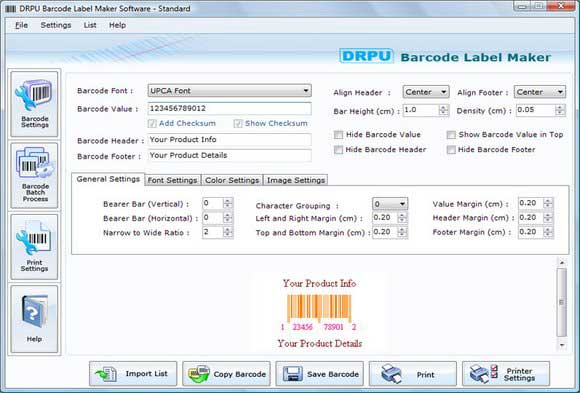580x393 pixels.
Task: Click the Copy Barcode button
Action: click(226, 374)
